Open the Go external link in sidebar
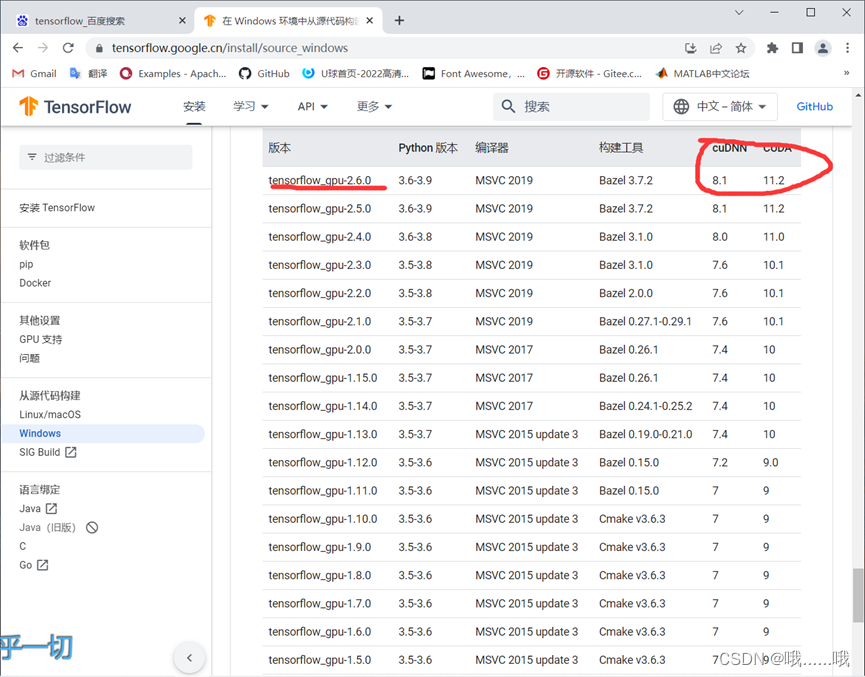The image size is (865, 677). (x=34, y=565)
